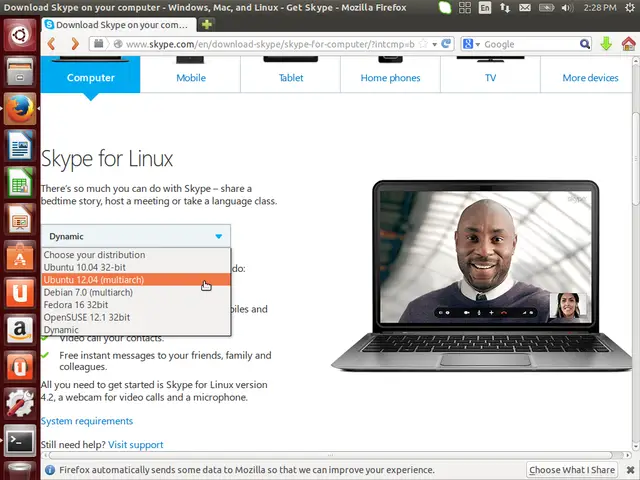The width and height of the screenshot is (640, 480).
Task: Launch LibreOffice Calc from the launcher
Action: (x=20, y=182)
